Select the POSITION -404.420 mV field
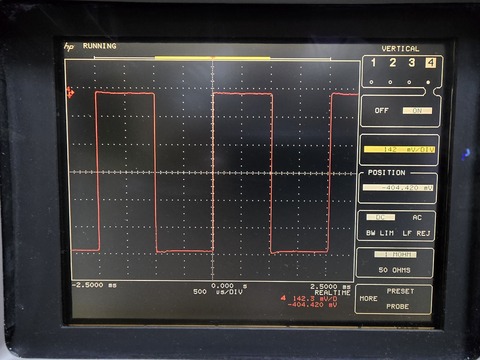480x360 pixels. tap(398, 188)
